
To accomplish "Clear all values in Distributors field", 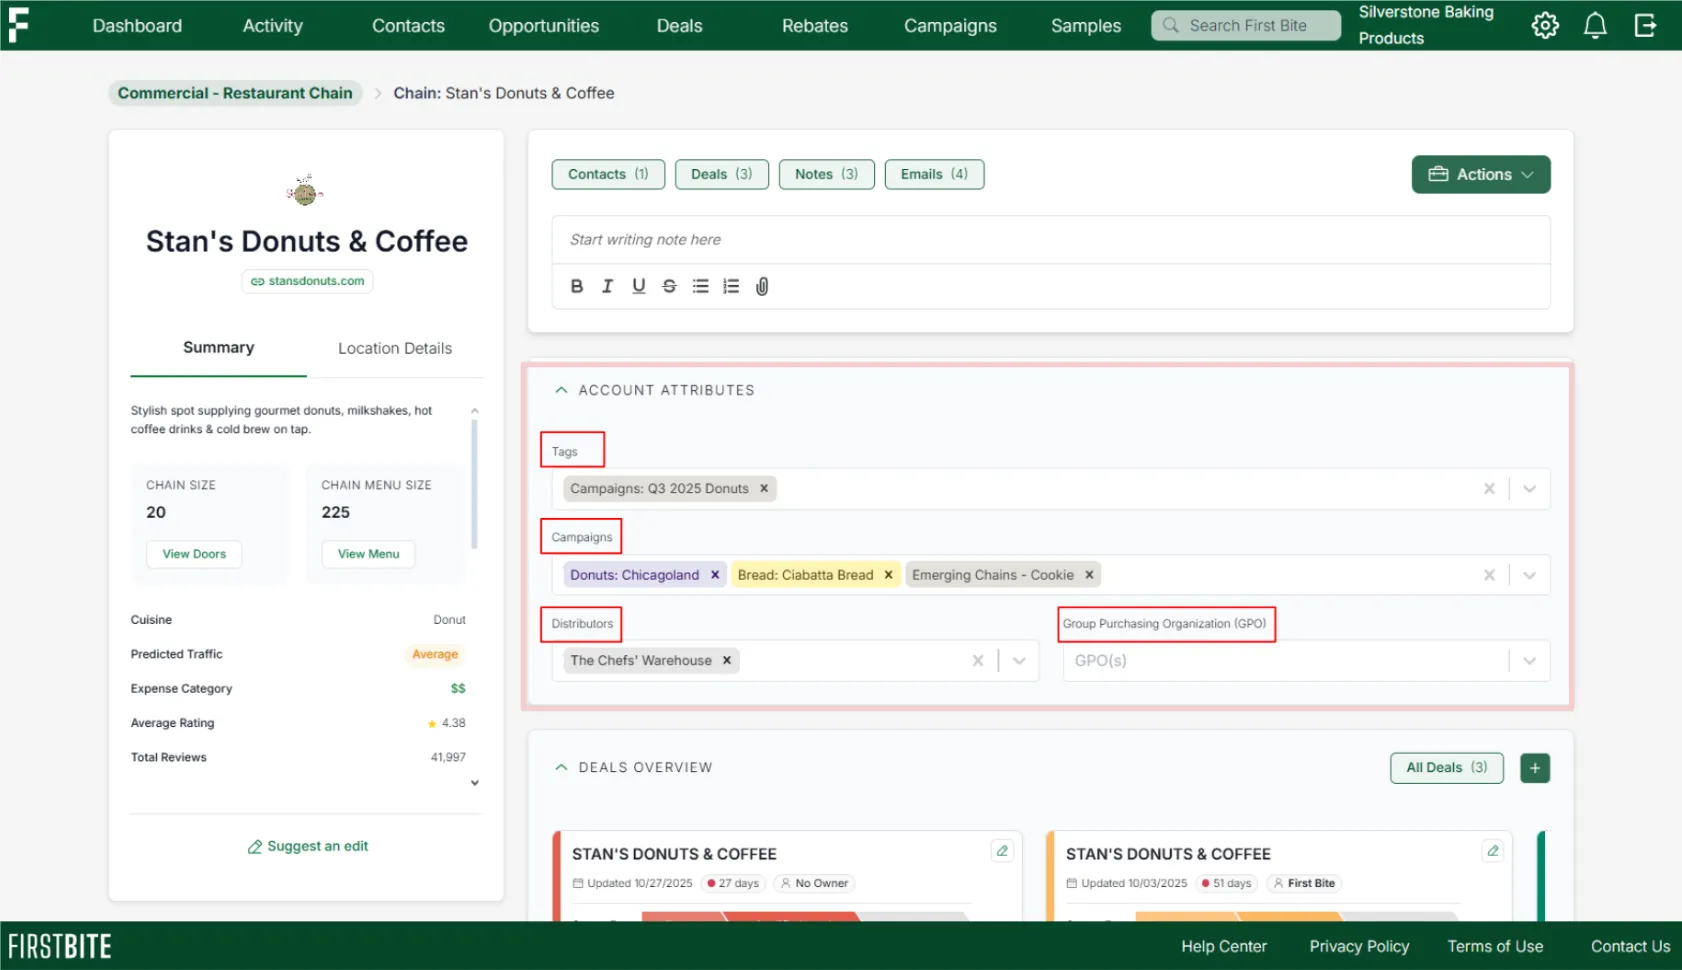I will click(x=978, y=660).
